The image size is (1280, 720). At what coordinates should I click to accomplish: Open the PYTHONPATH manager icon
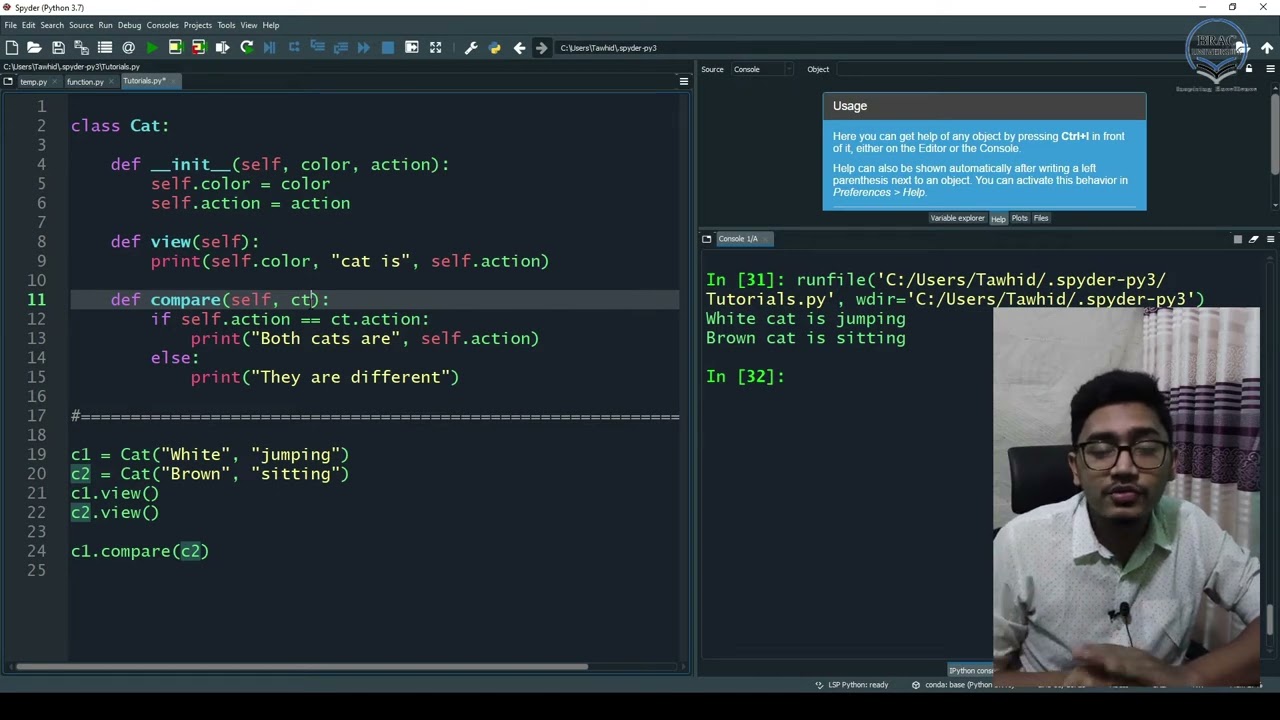click(x=494, y=47)
